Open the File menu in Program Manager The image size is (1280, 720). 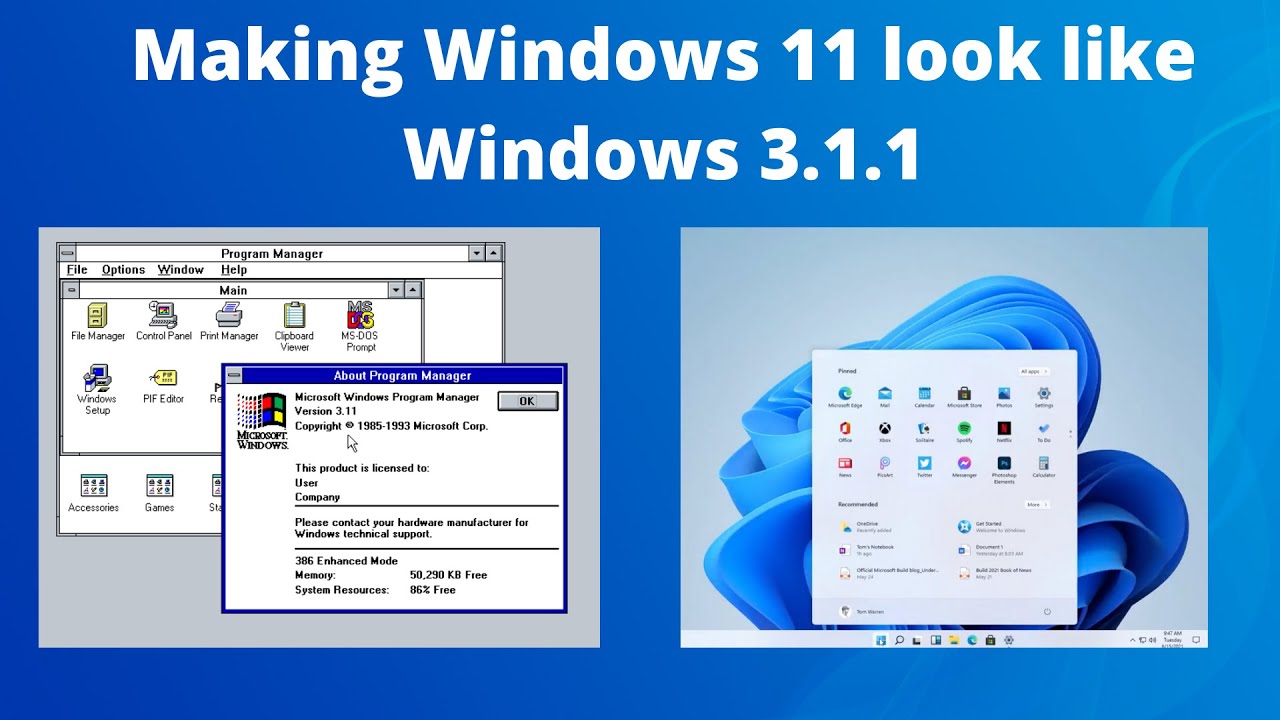pos(77,270)
